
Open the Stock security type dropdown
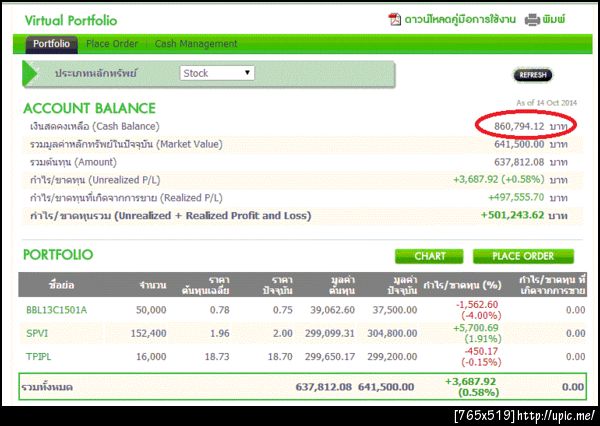pos(217,73)
